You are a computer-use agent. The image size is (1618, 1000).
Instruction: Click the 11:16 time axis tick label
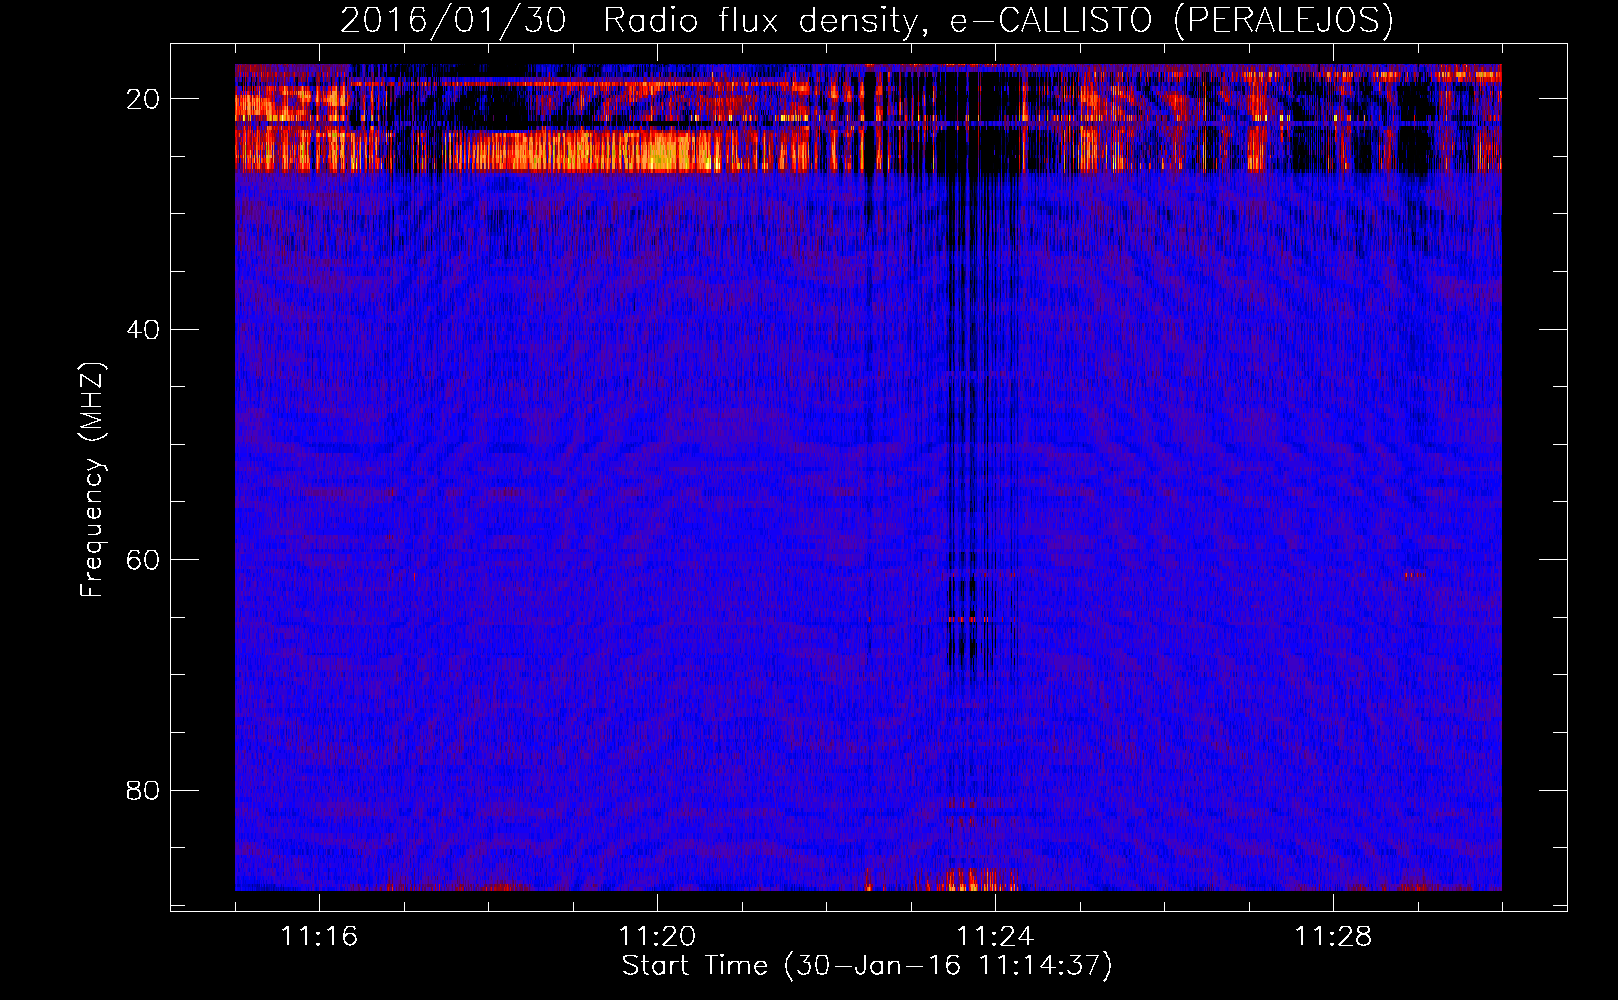[x=319, y=937]
